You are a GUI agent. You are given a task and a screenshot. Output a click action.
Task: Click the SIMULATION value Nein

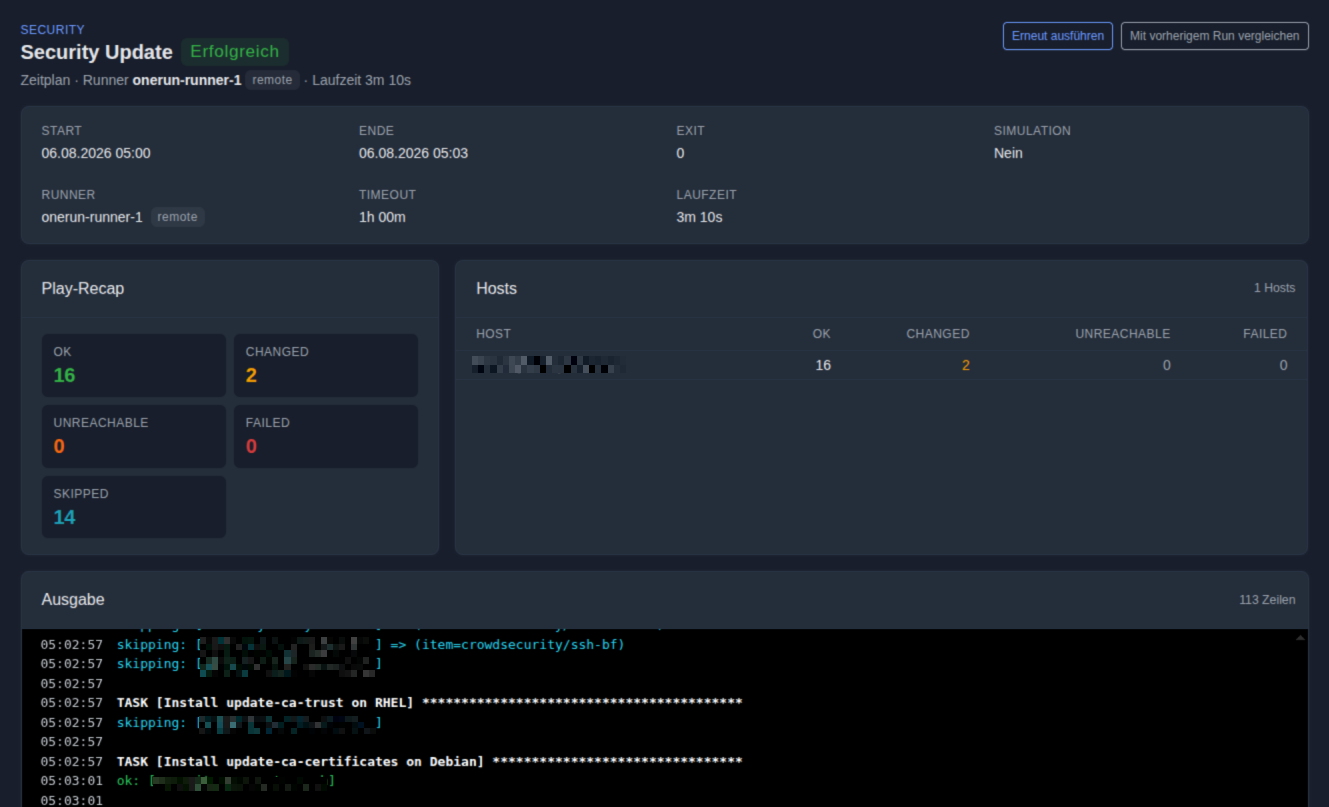coord(1008,153)
